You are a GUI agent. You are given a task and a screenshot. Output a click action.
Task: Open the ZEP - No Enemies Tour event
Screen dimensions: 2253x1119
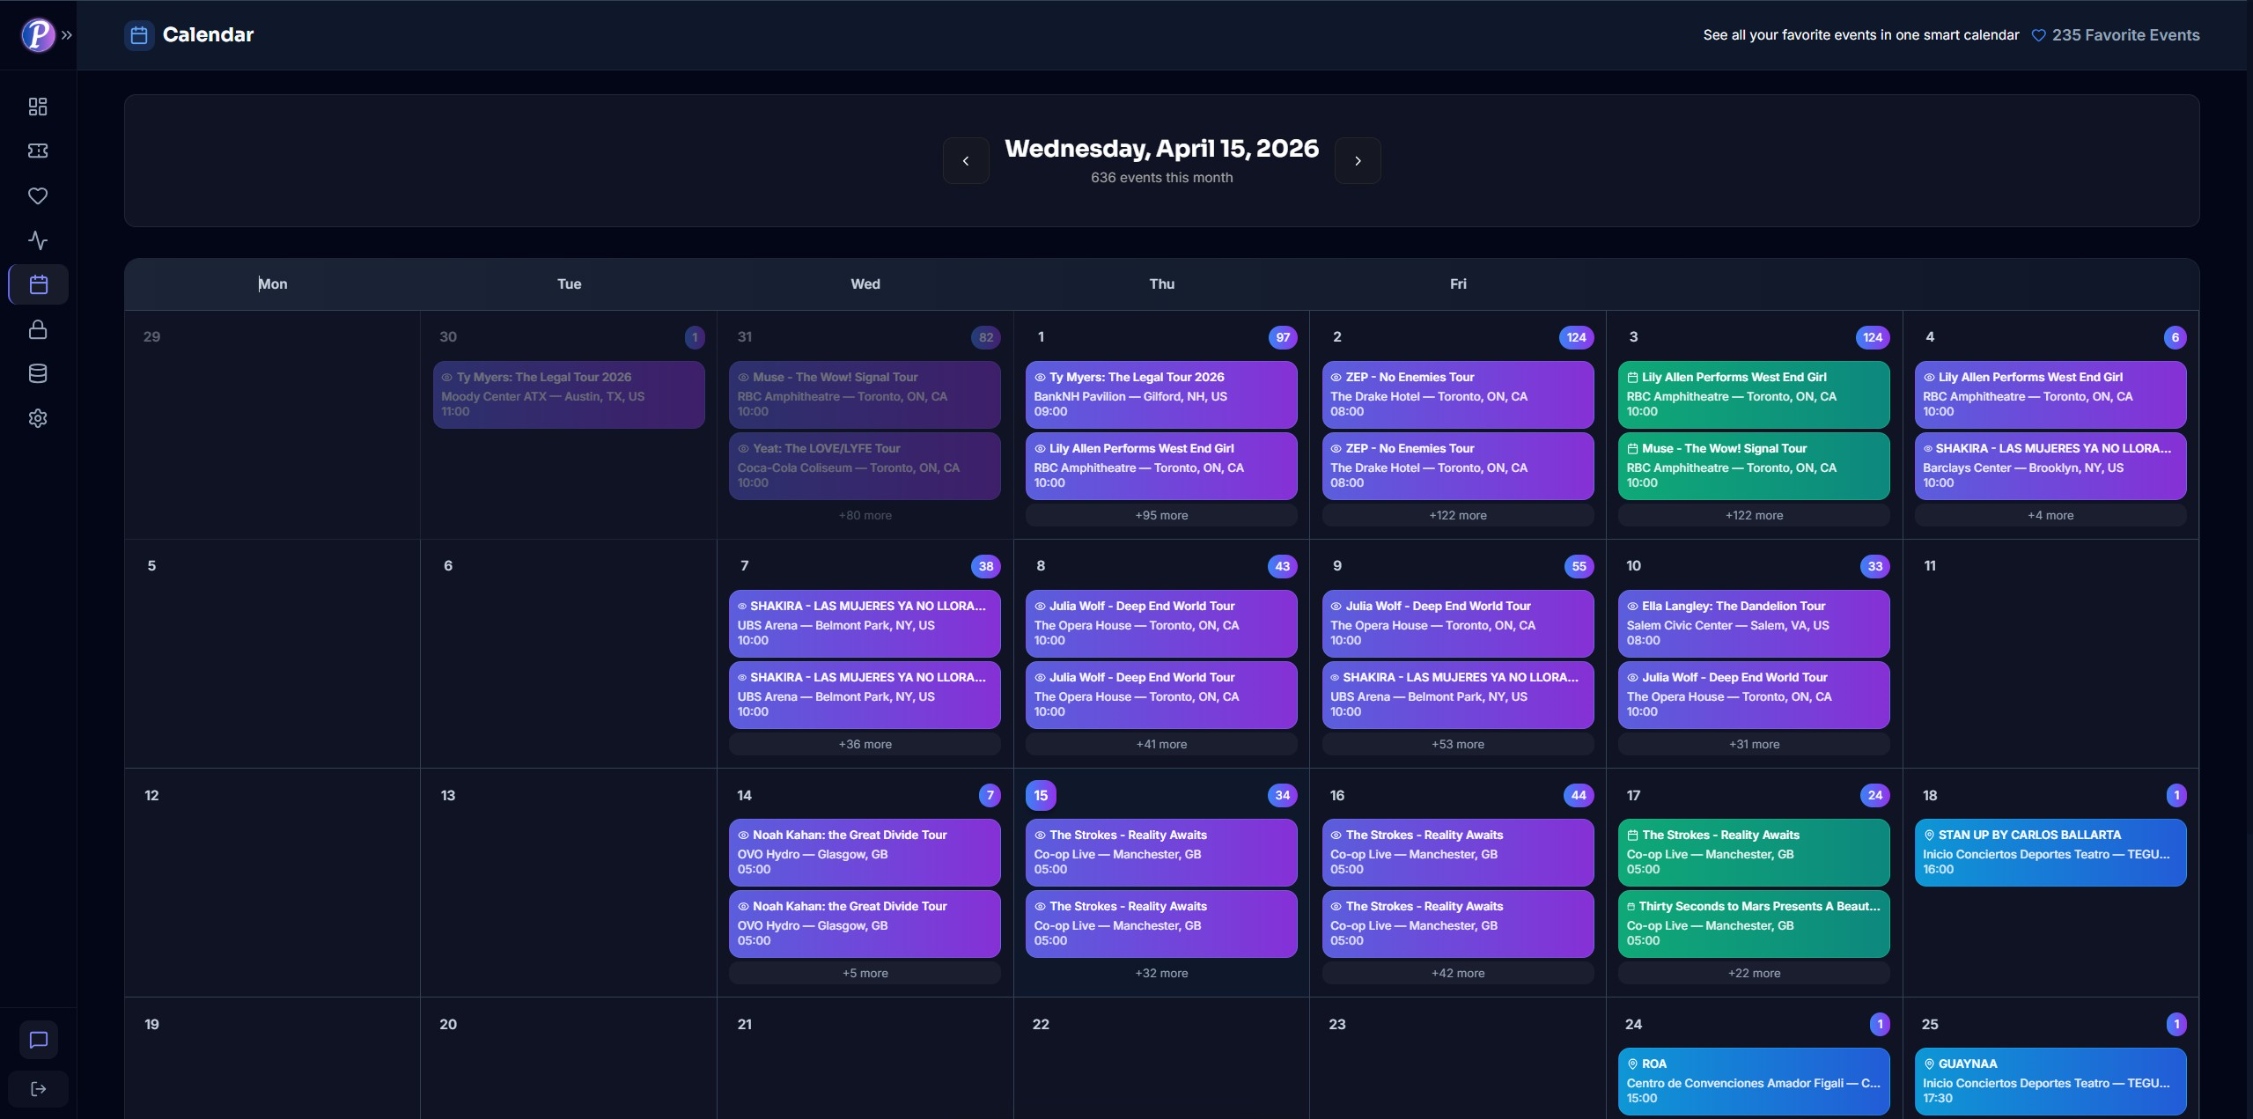click(1457, 394)
